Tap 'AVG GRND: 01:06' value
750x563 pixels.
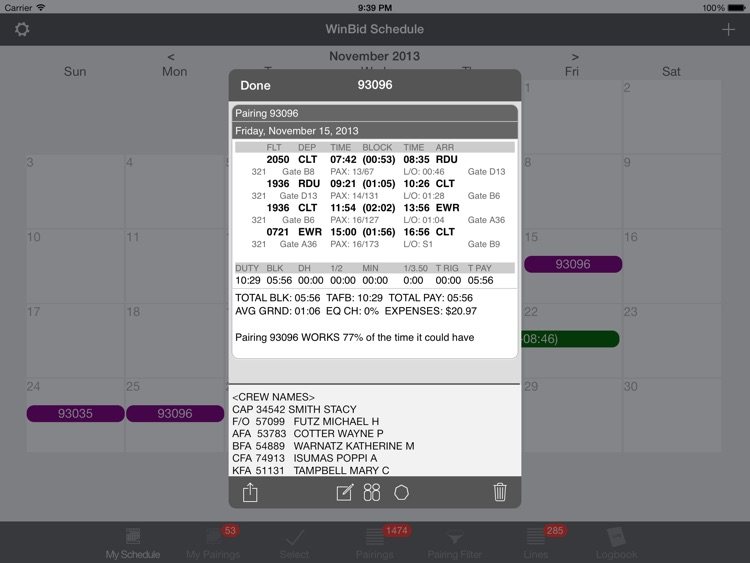(277, 311)
